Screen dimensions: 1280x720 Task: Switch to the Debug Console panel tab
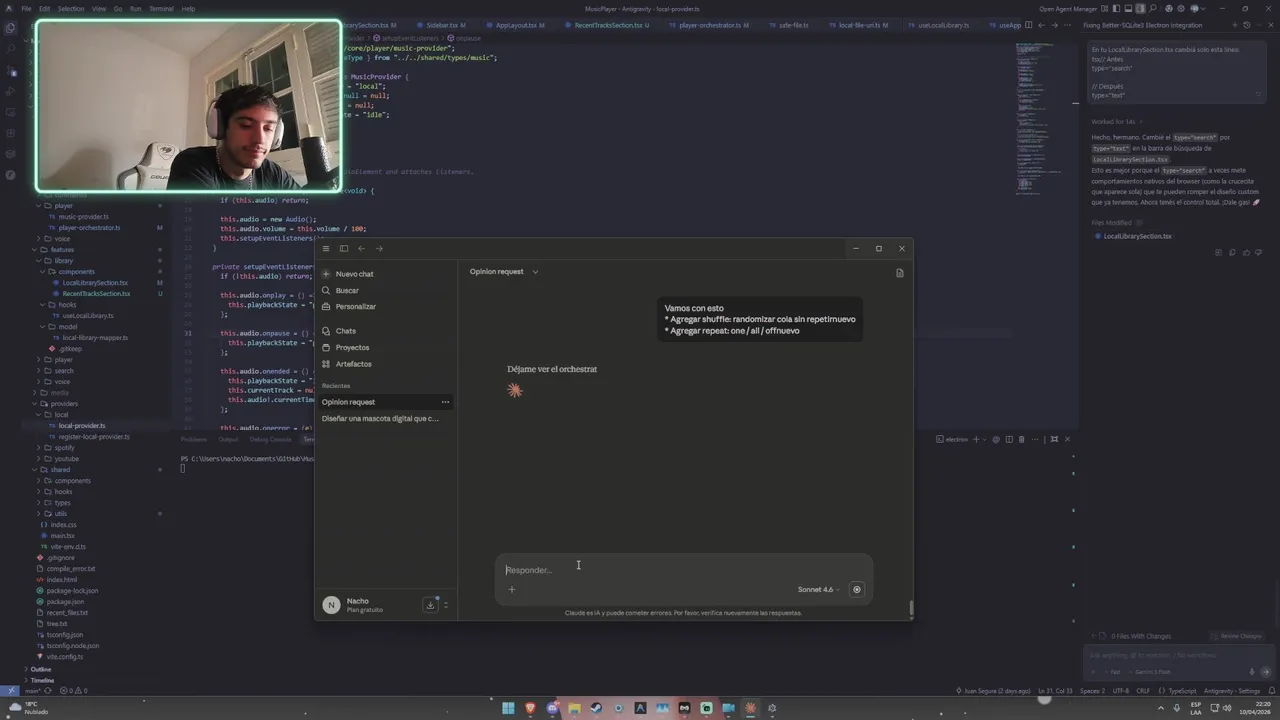click(x=270, y=439)
